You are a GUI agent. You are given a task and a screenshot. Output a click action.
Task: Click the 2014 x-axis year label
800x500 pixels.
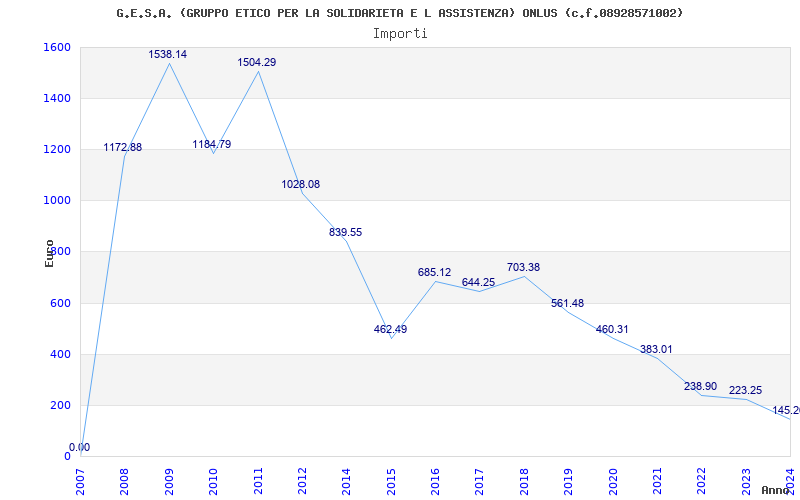[346, 481]
